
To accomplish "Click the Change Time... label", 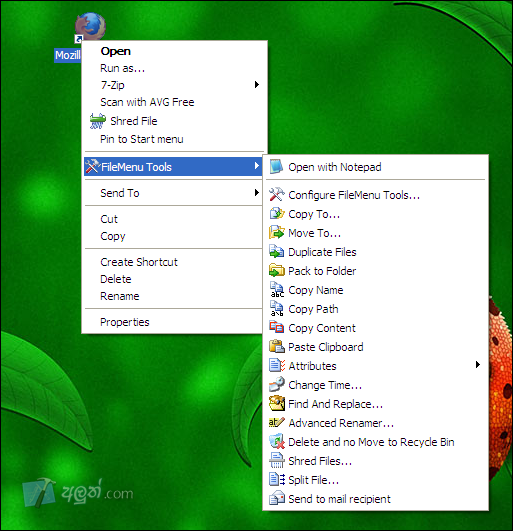I will click(325, 385).
